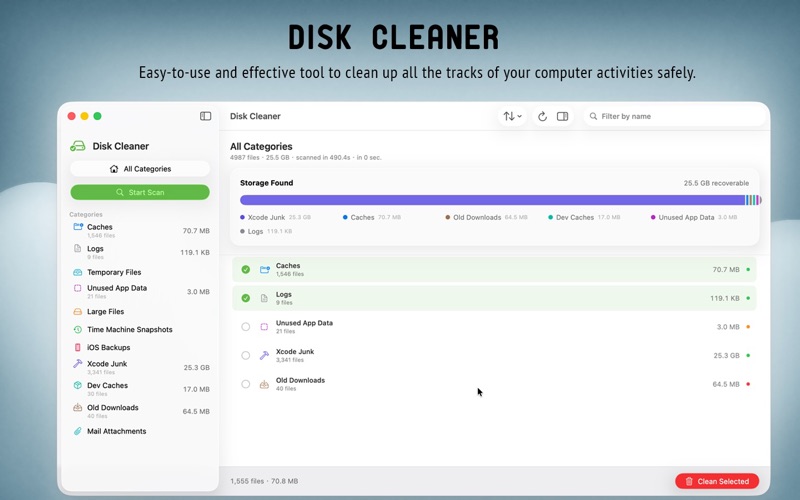
Task: Click the Caches folder icon in sidebar
Action: 78,227
